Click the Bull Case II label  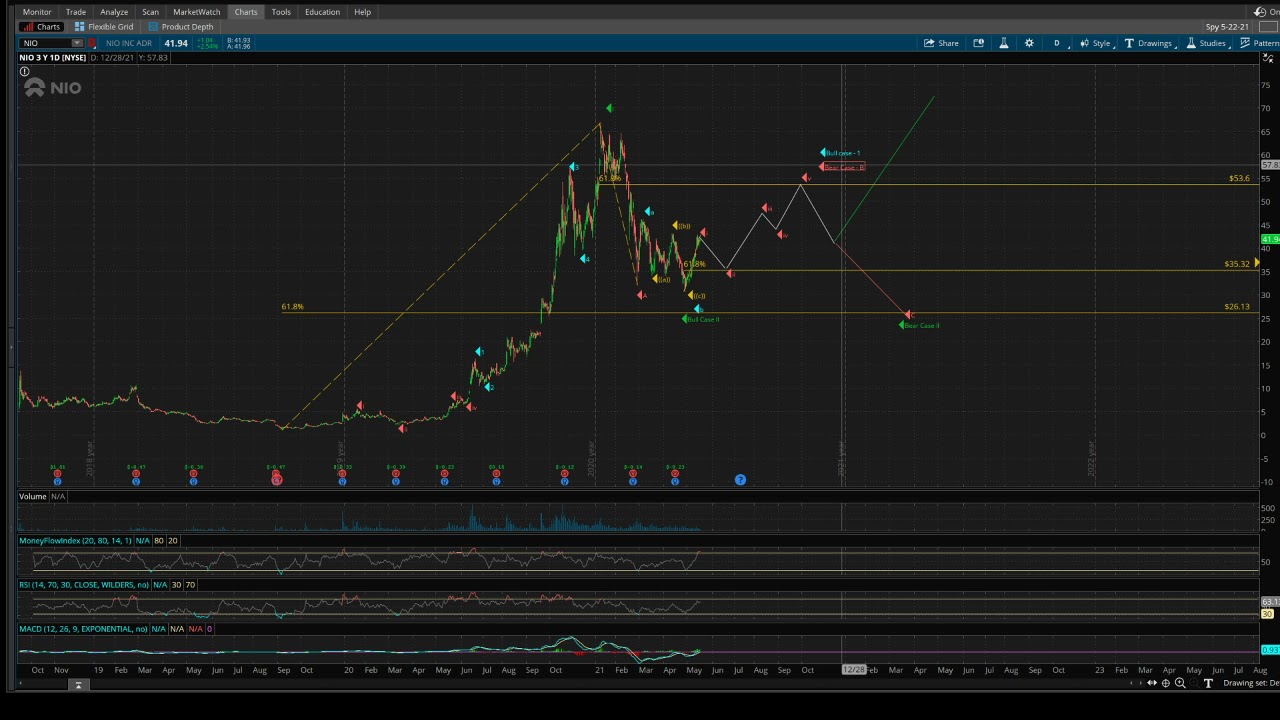(701, 319)
